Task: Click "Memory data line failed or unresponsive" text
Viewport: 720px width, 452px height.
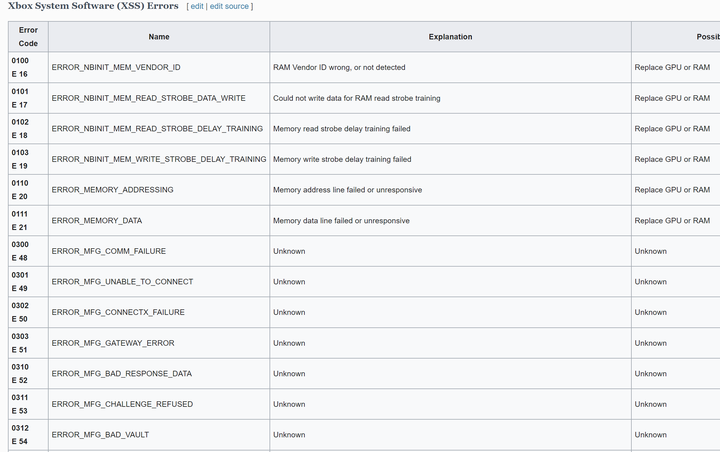Action: (341, 220)
